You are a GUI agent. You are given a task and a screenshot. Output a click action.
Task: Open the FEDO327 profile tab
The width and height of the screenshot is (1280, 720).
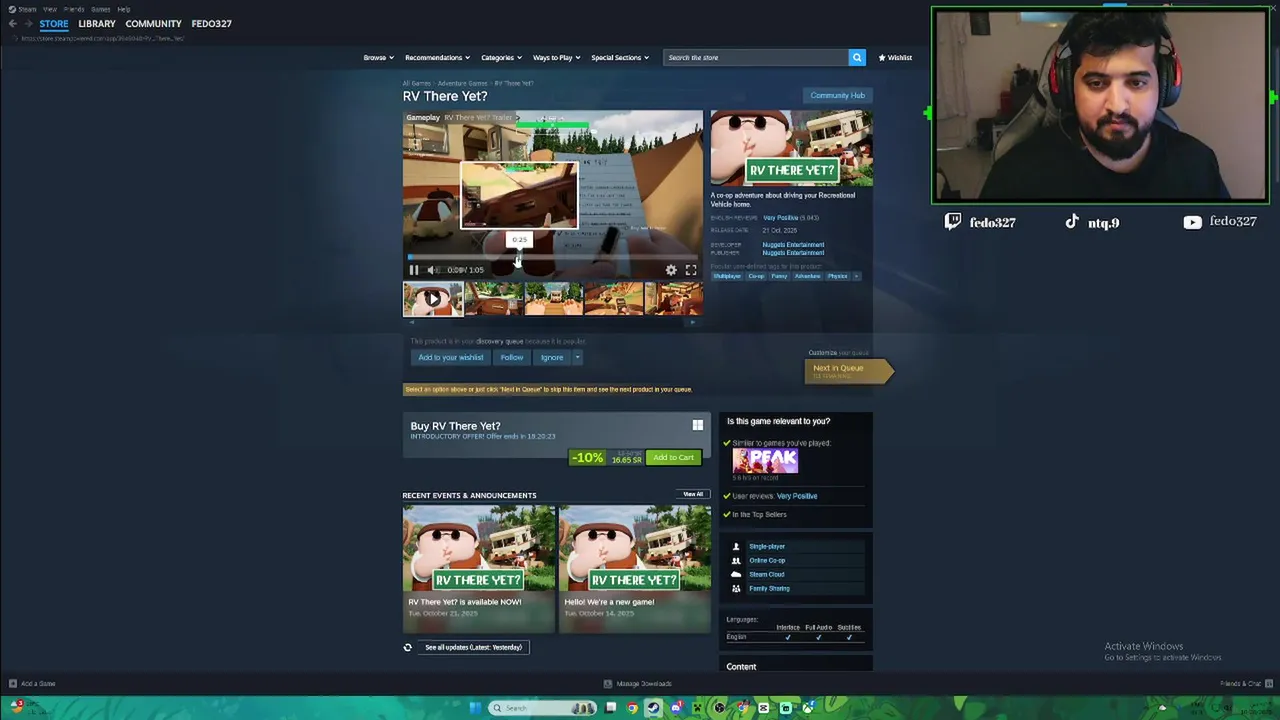[211, 23]
